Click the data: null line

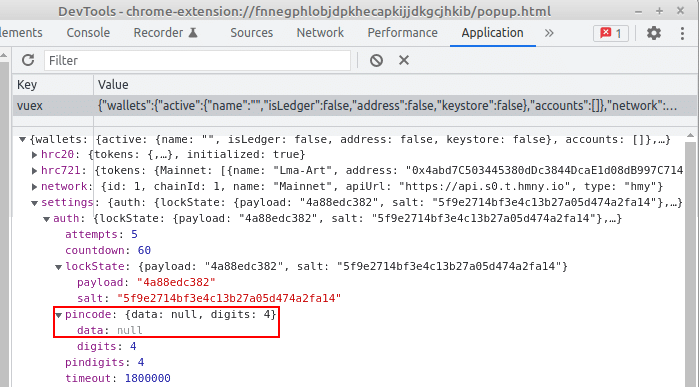110,331
